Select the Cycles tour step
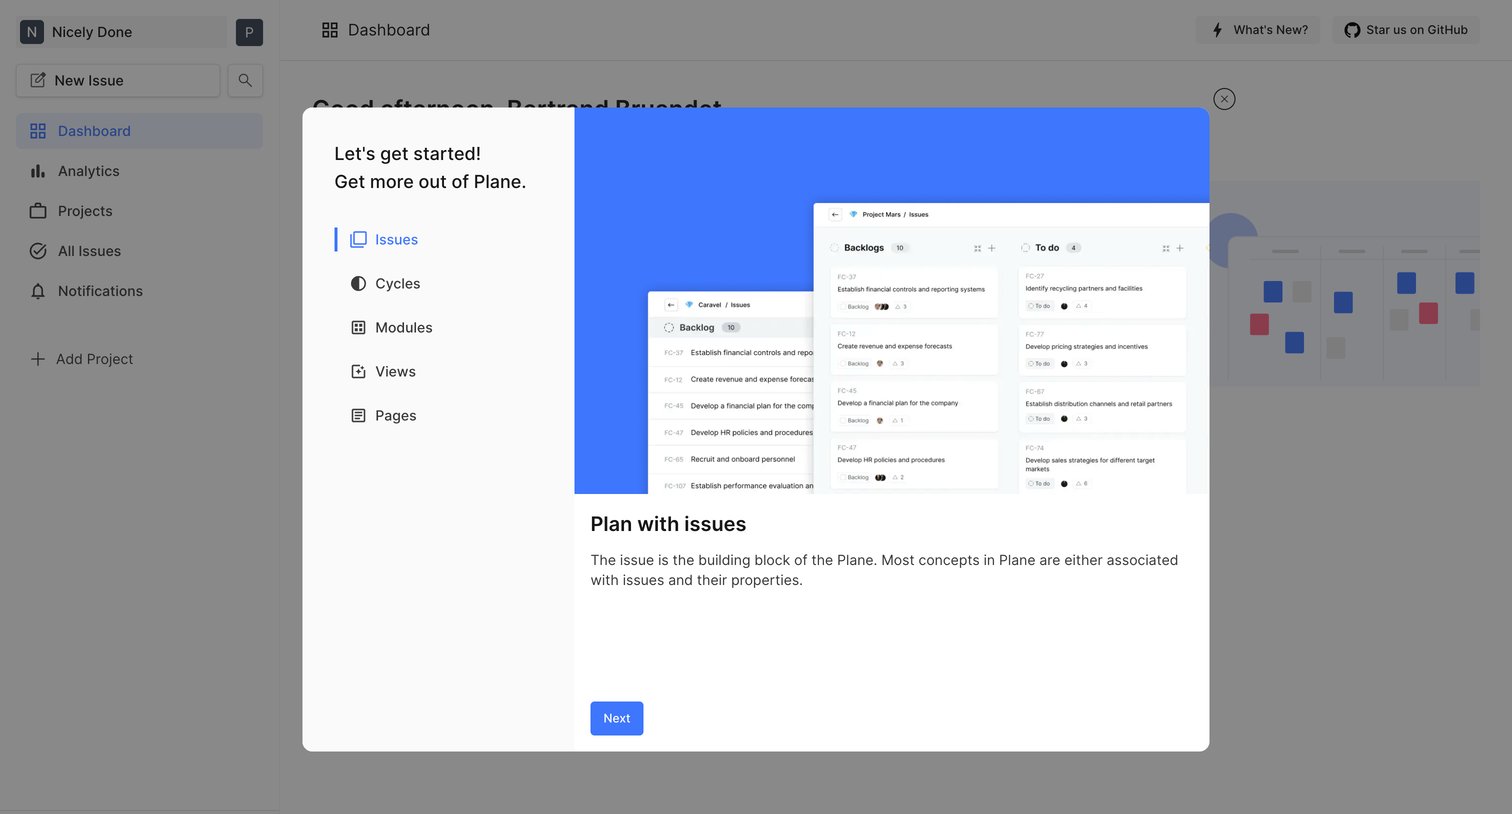This screenshot has height=814, width=1512. click(x=386, y=284)
